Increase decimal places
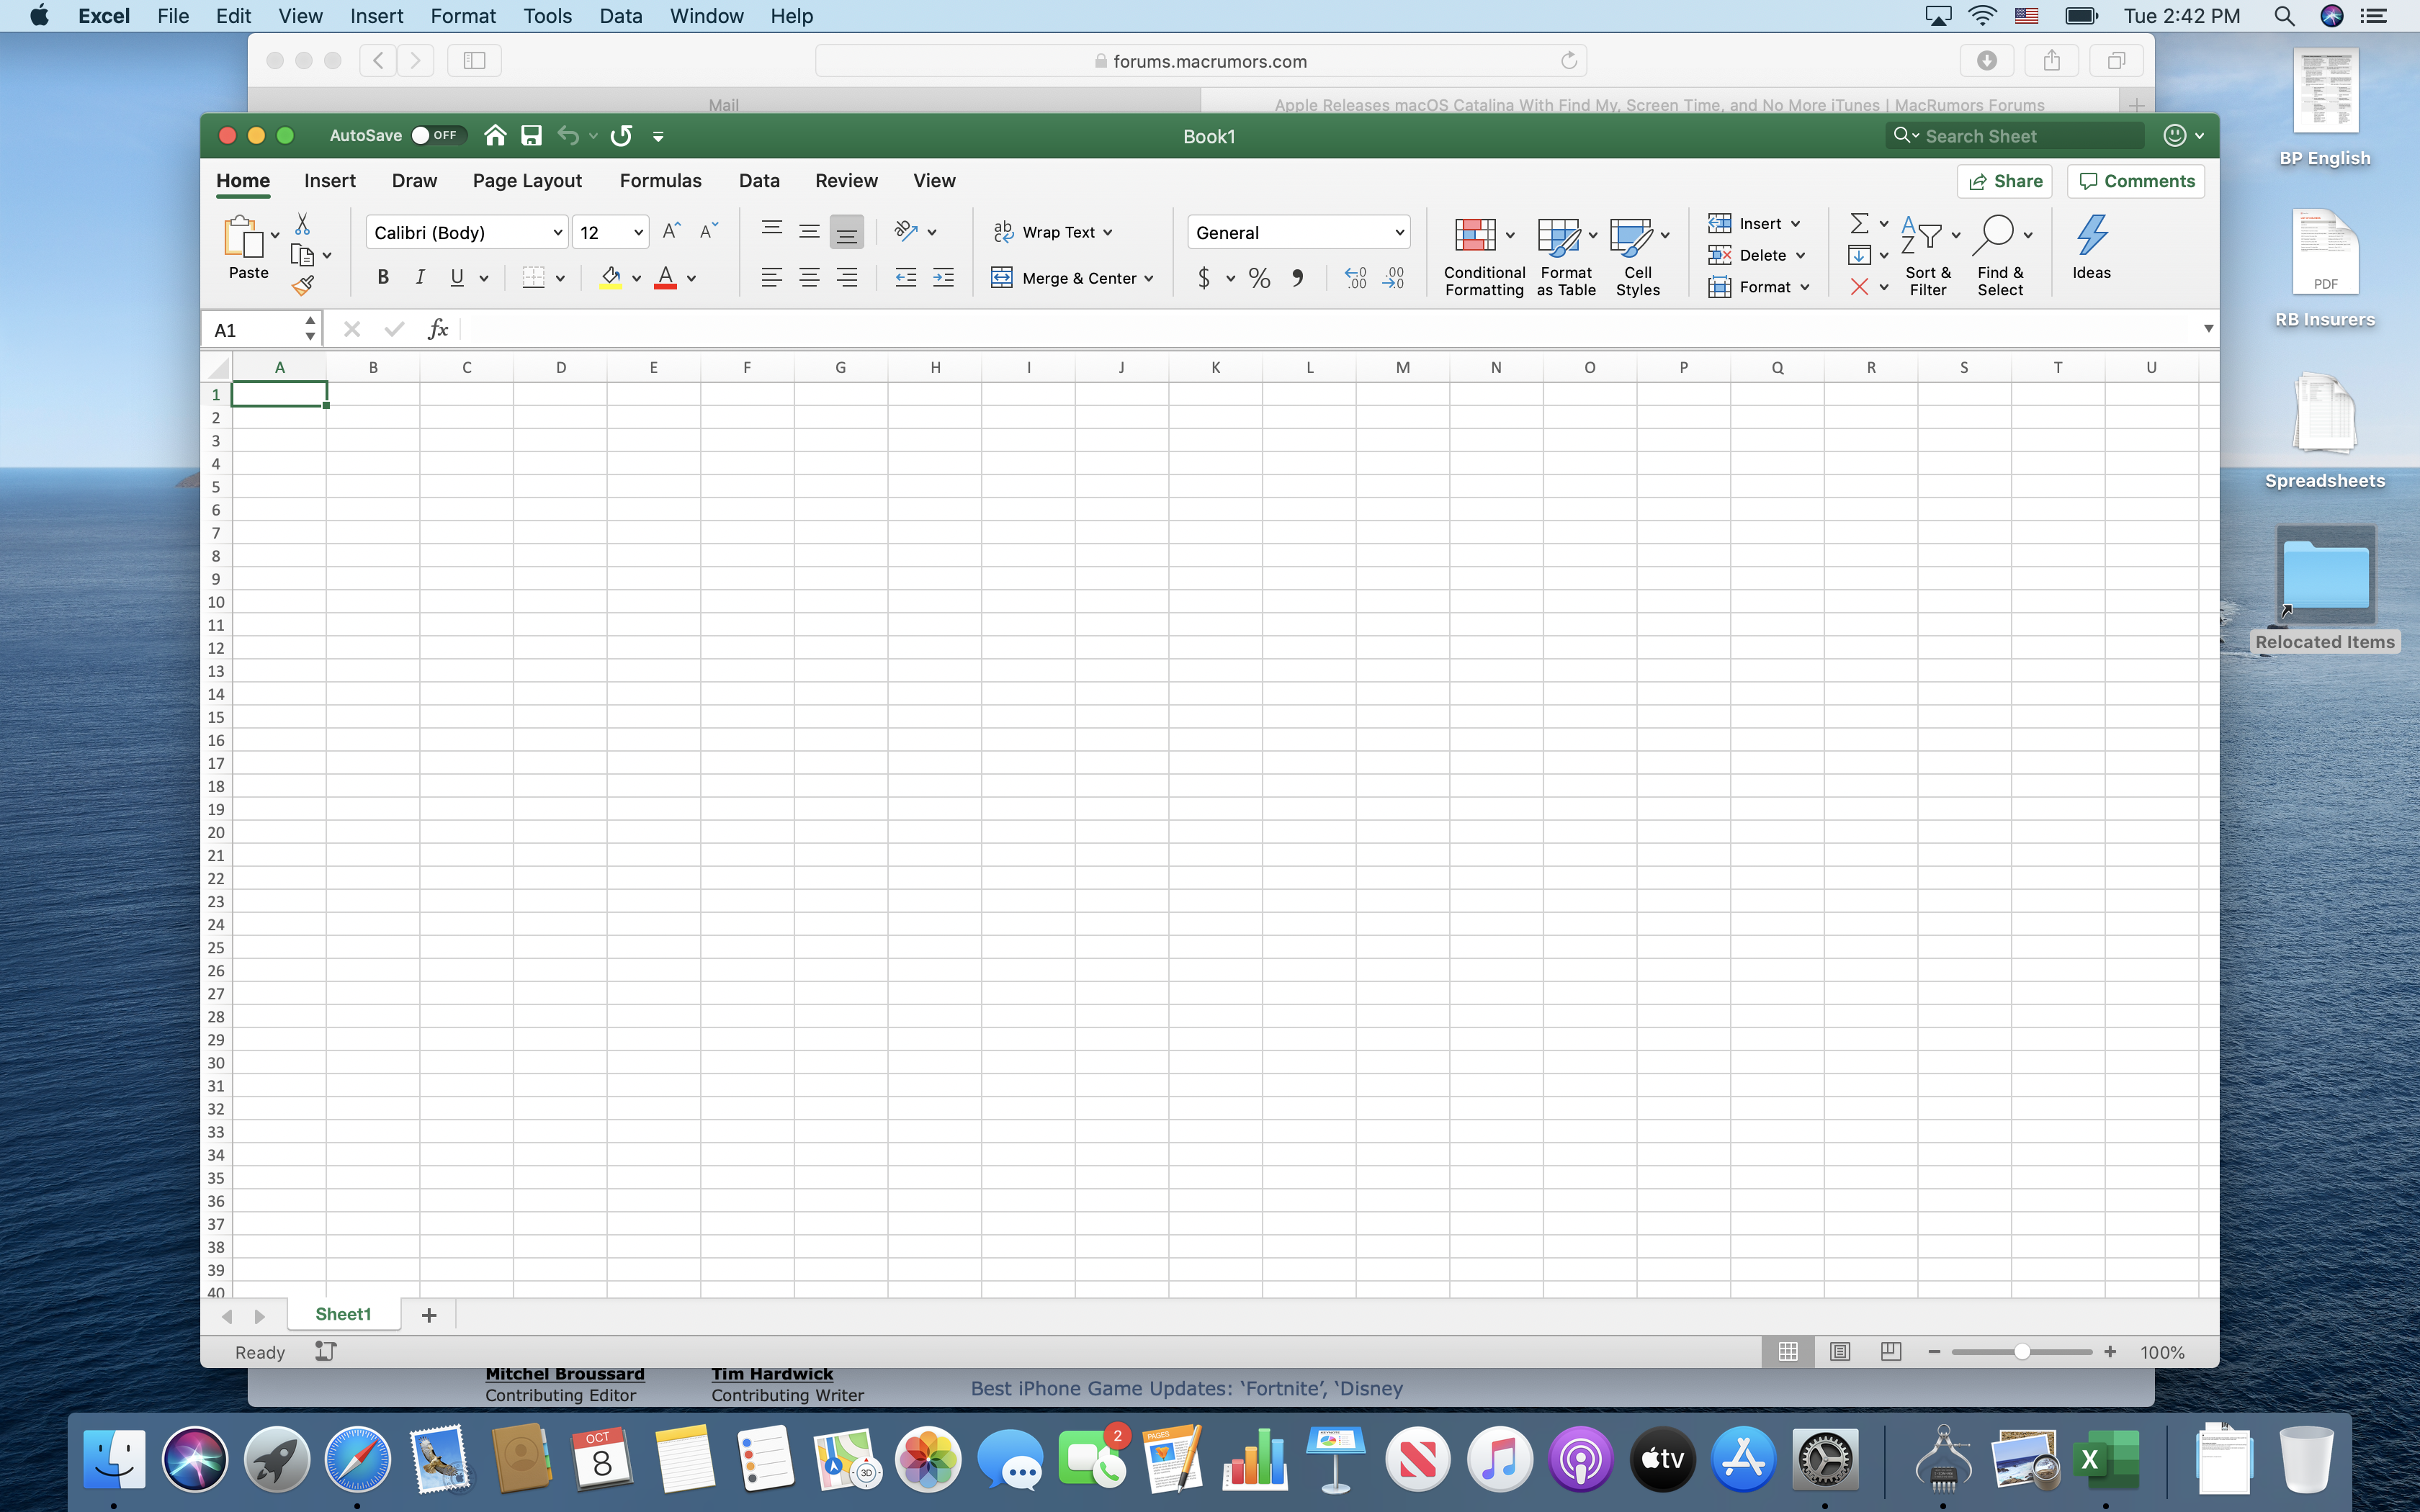This screenshot has width=2420, height=1512. click(x=1355, y=278)
